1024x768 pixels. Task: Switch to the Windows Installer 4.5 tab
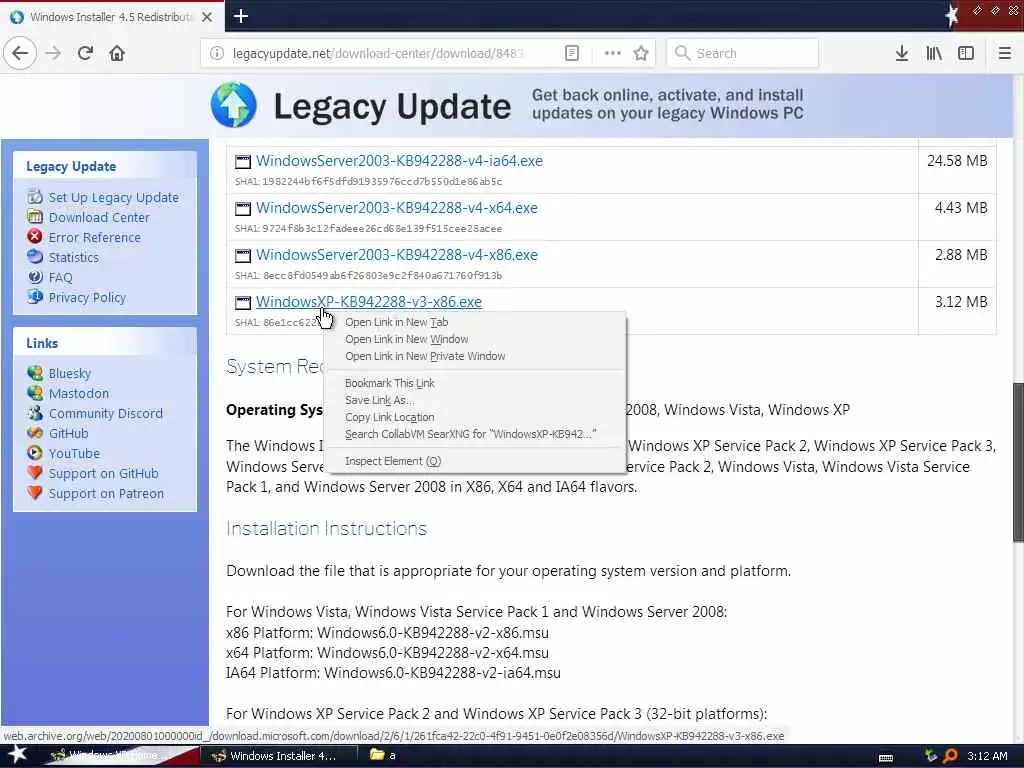tap(112, 17)
